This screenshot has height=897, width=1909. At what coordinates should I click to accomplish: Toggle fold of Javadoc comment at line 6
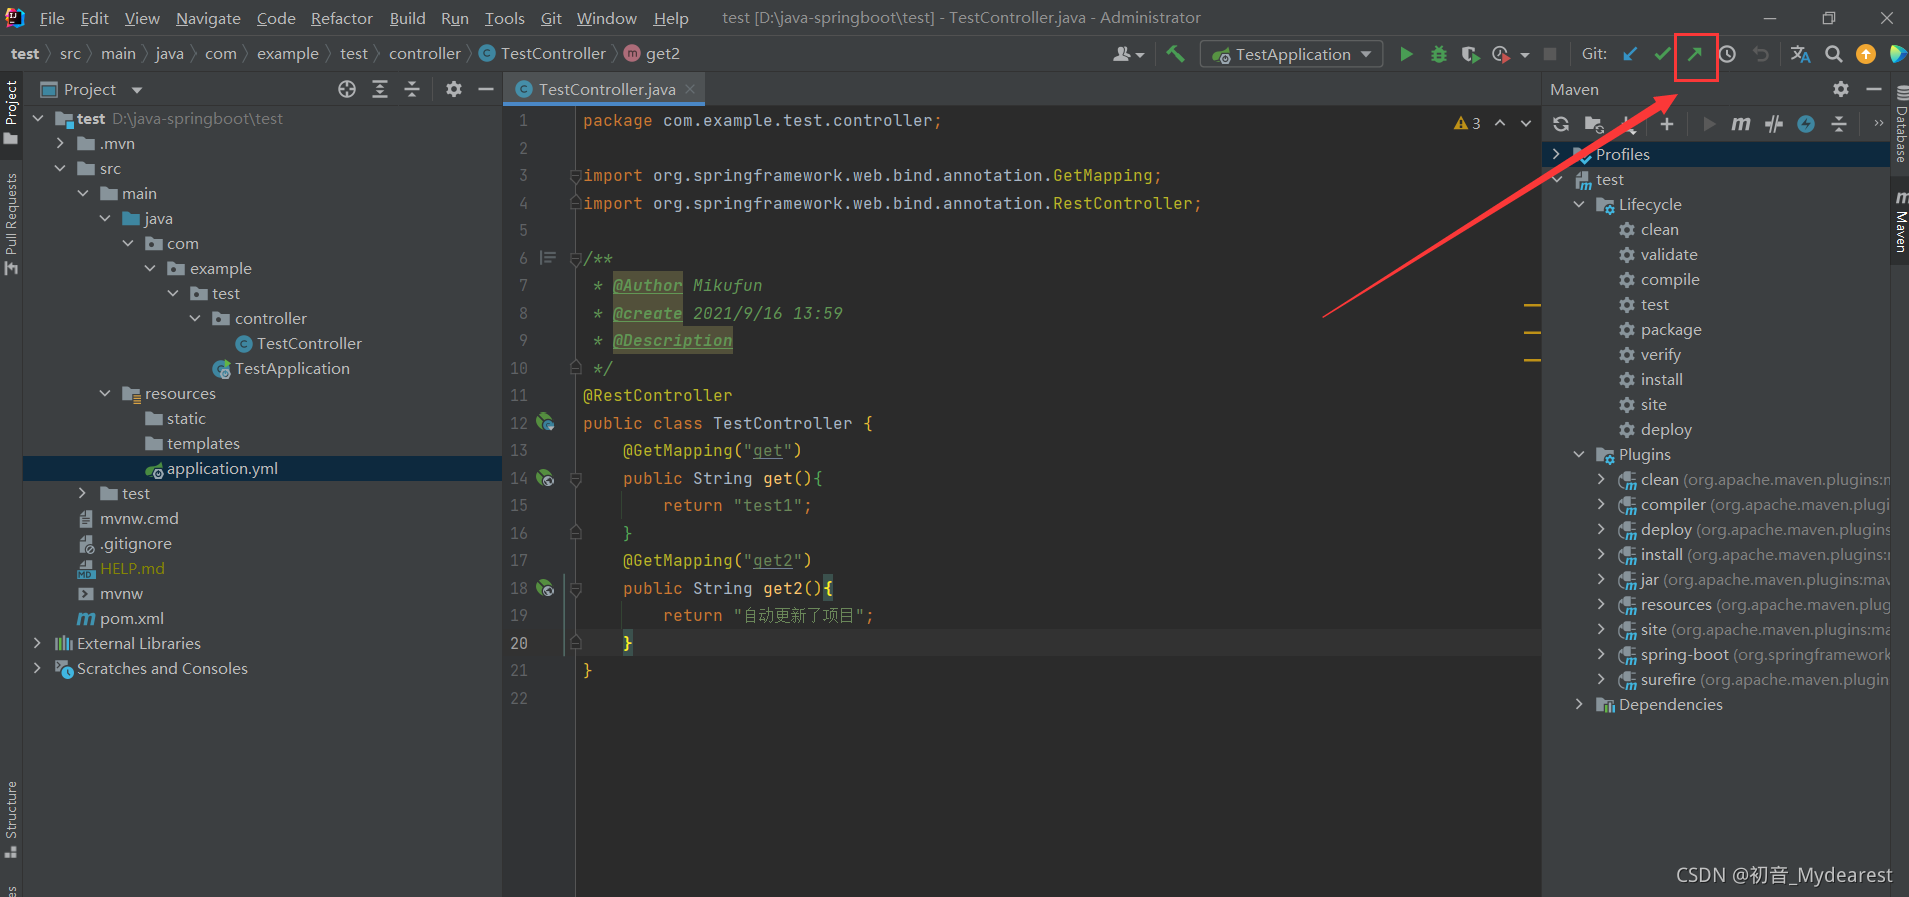(x=576, y=258)
